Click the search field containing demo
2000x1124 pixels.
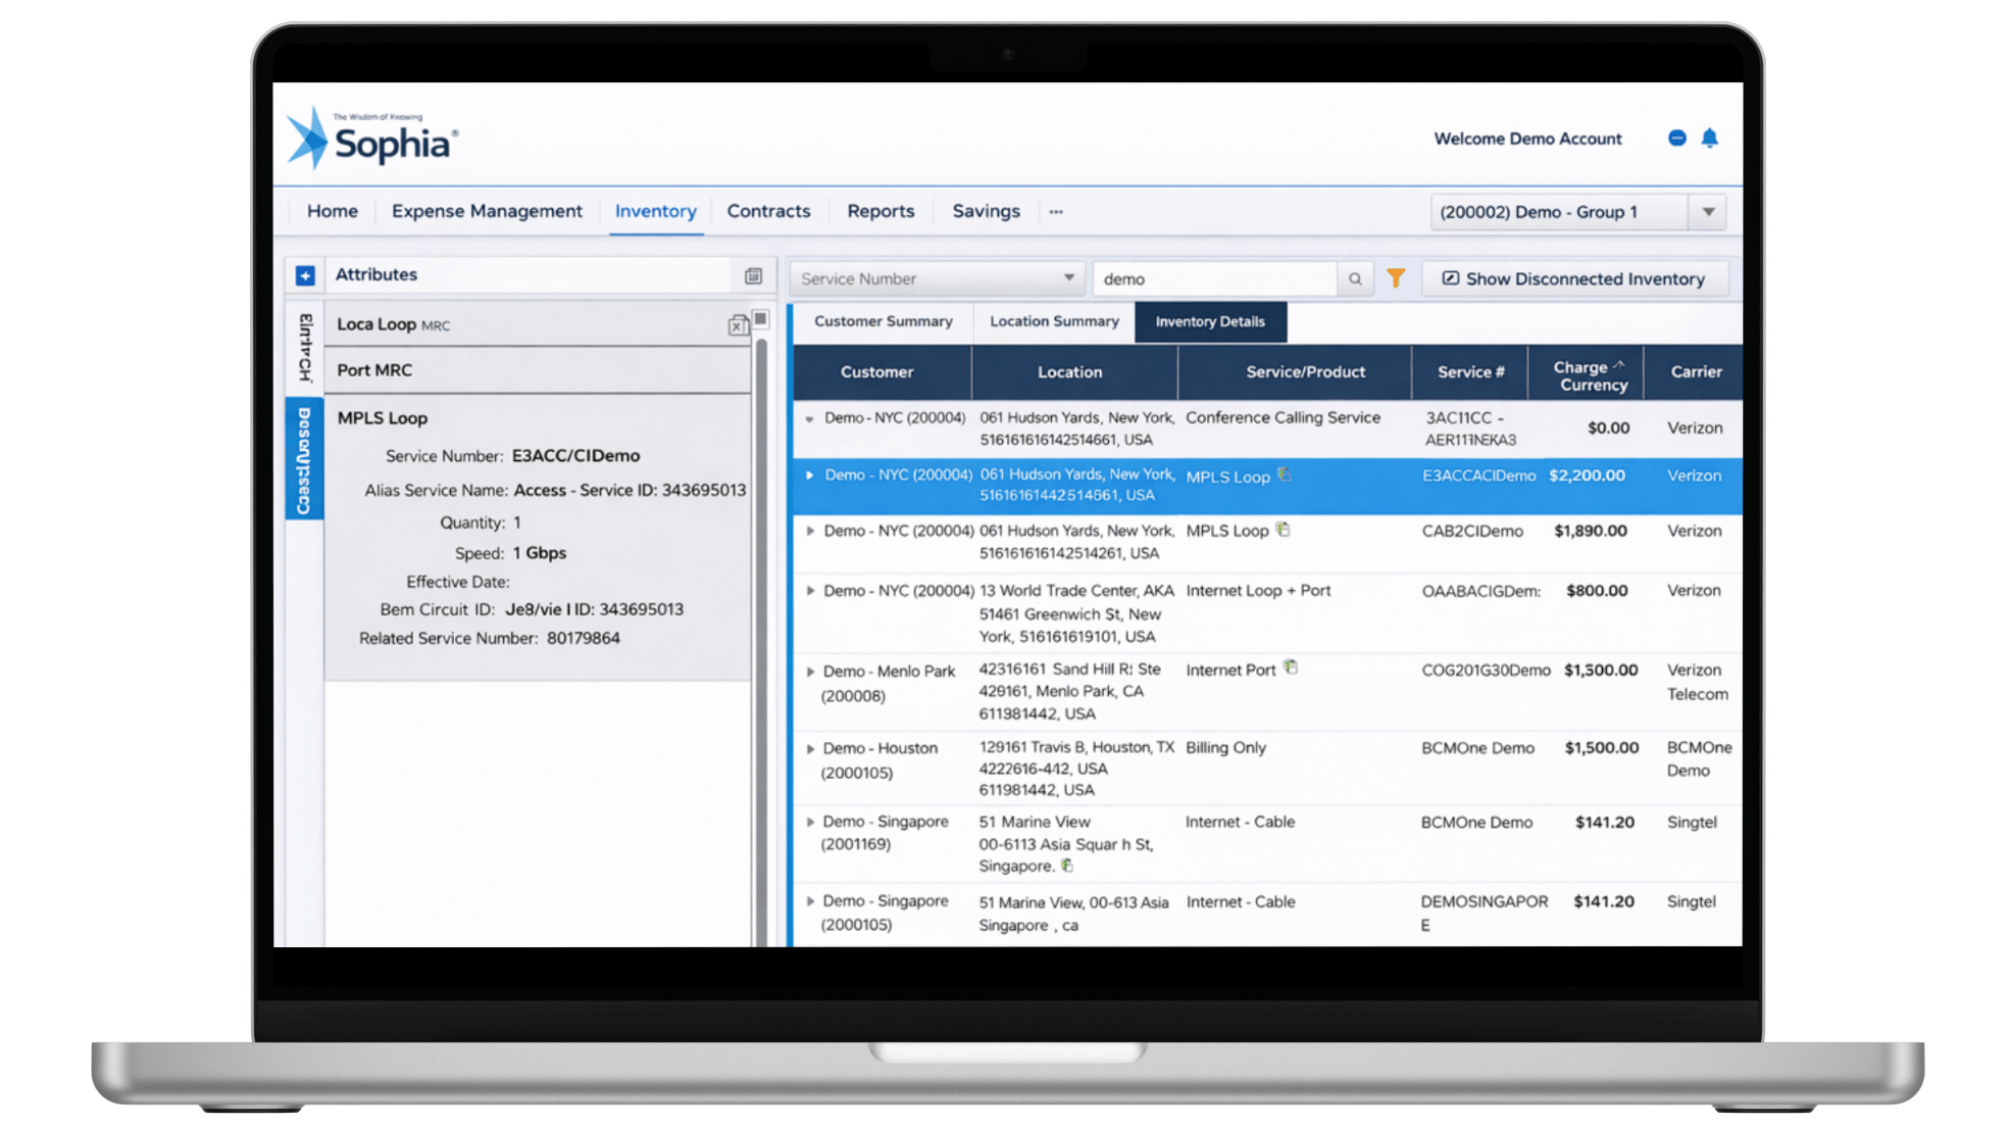click(1214, 279)
